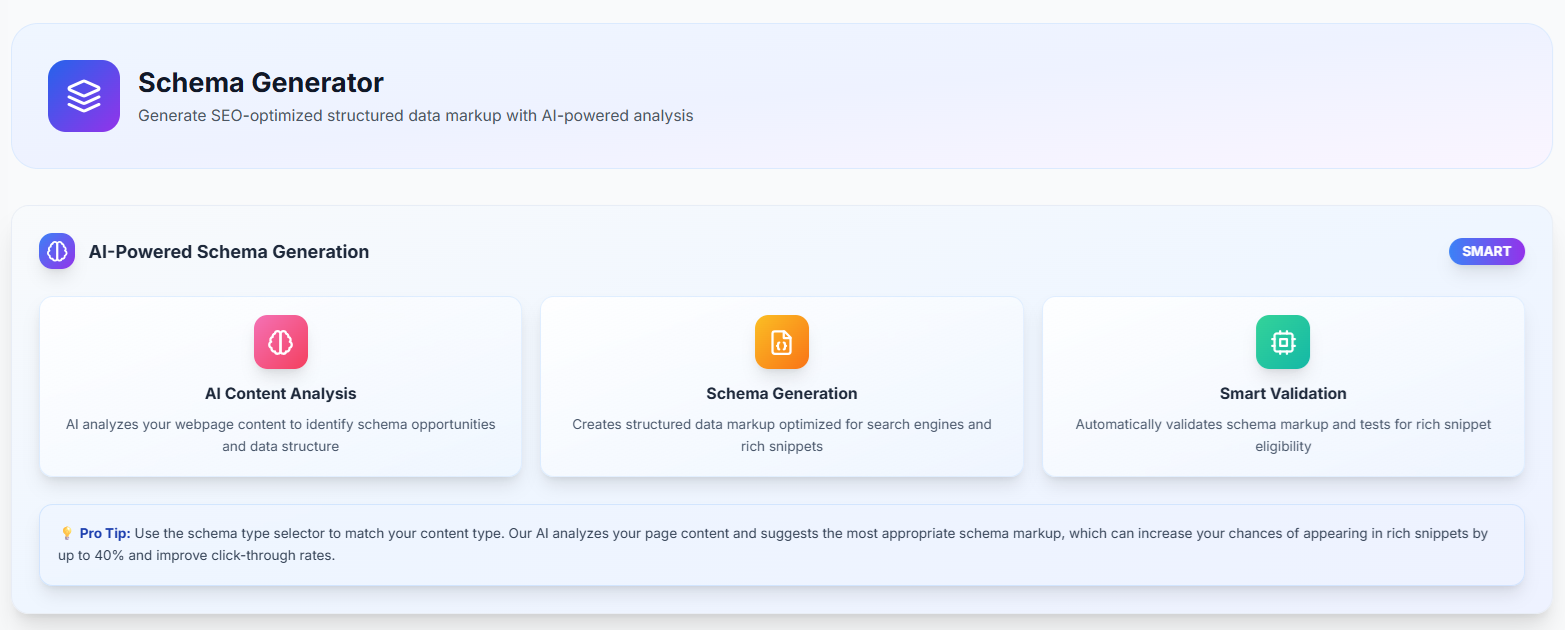Click the AI Content Analysis description text

click(x=281, y=435)
